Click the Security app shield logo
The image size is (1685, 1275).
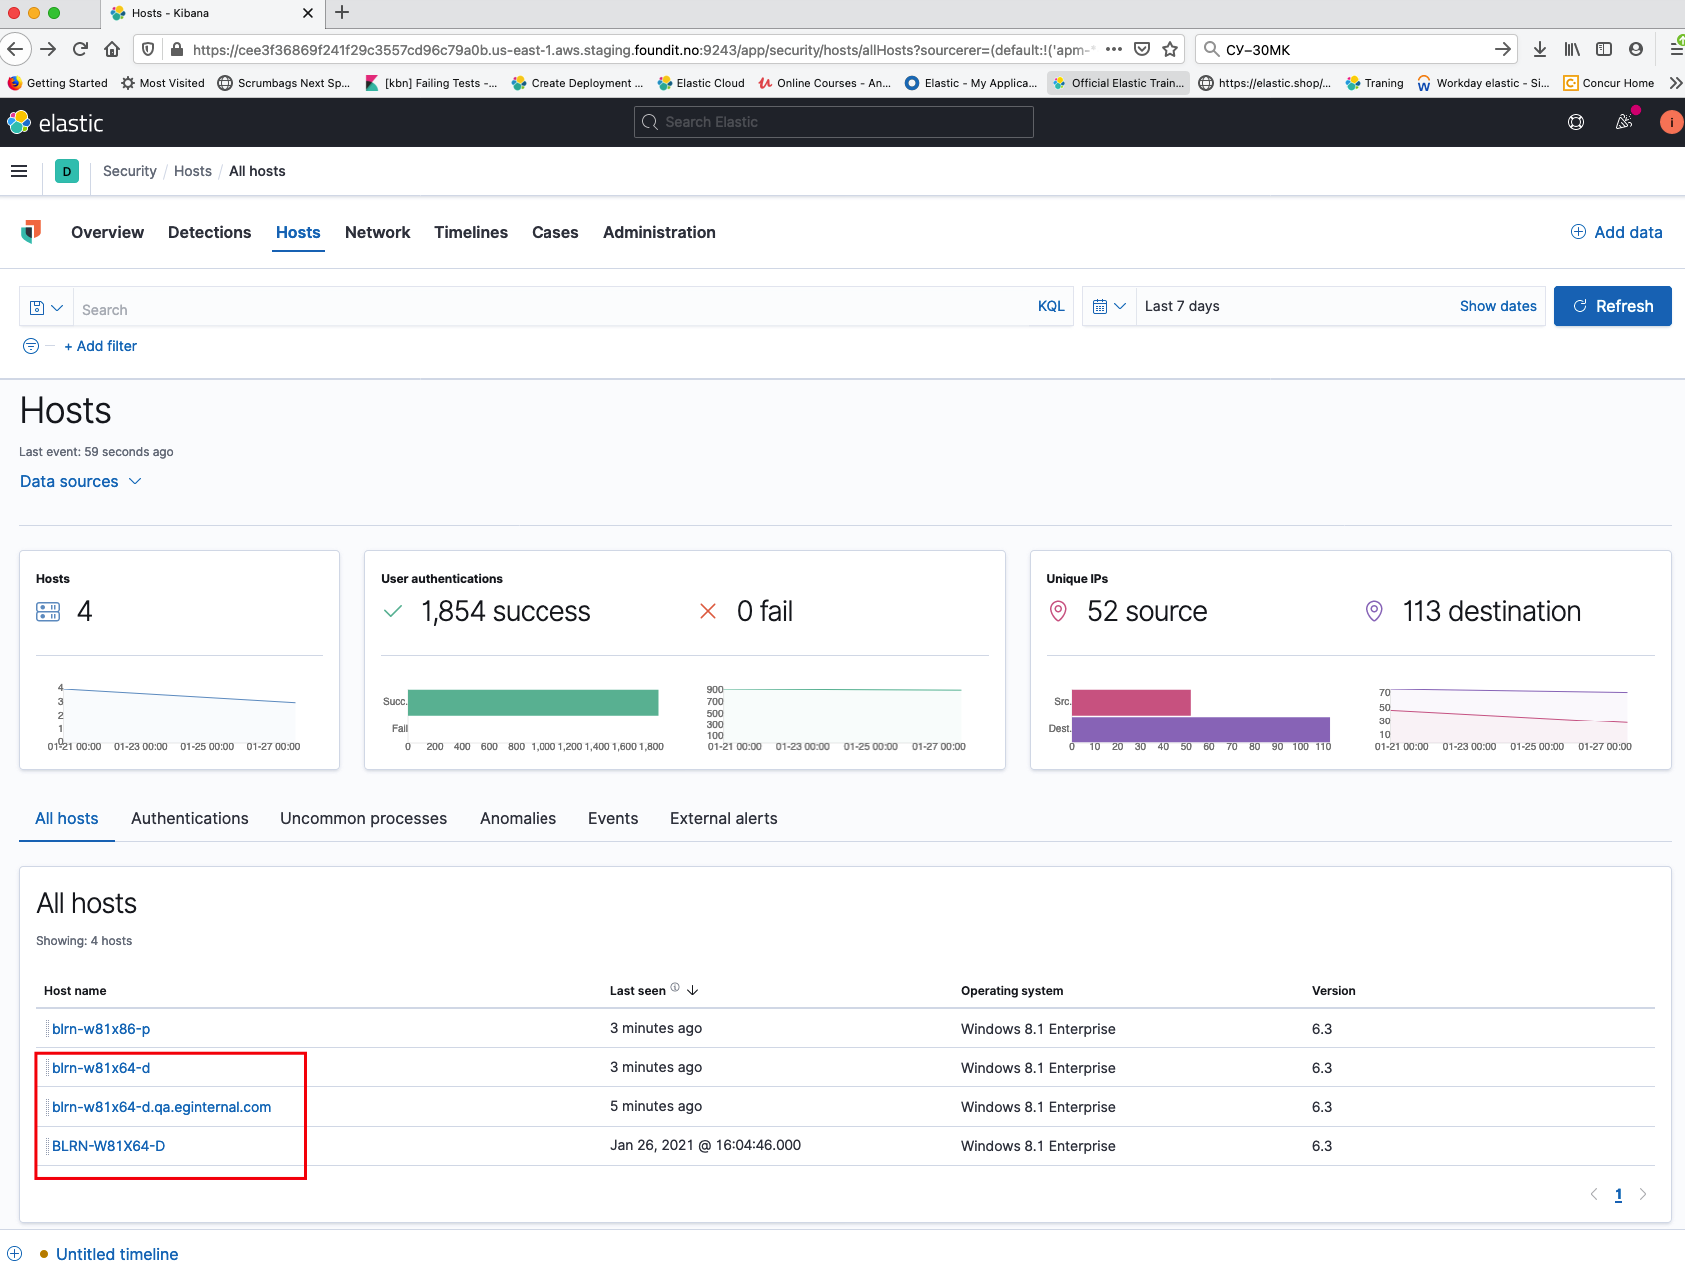(x=32, y=232)
